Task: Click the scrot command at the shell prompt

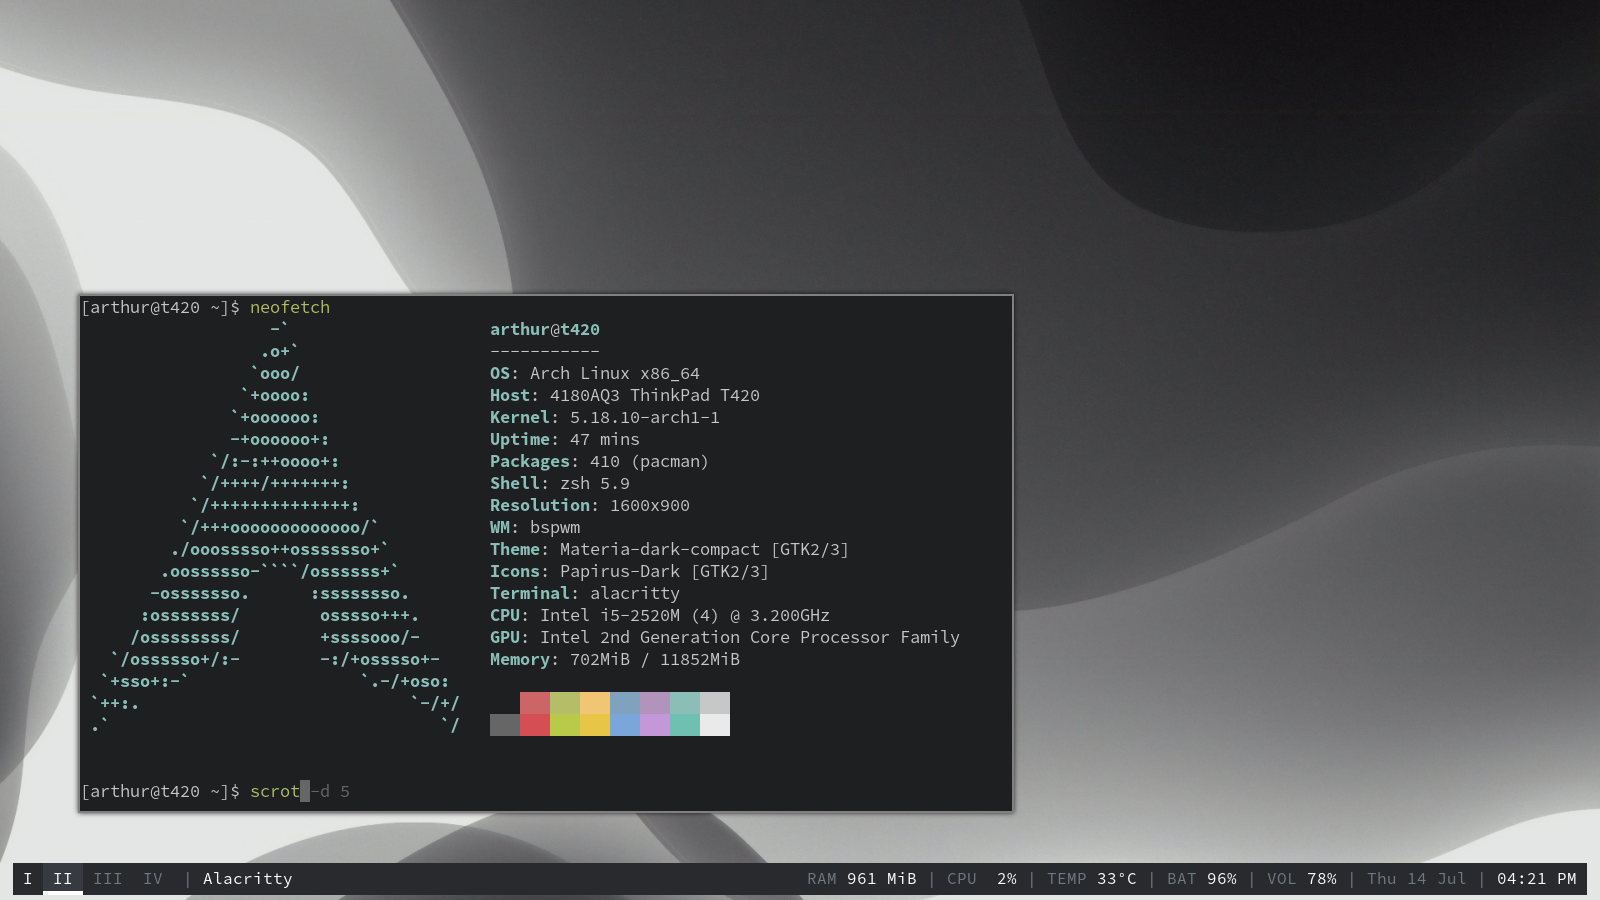Action: click(275, 791)
